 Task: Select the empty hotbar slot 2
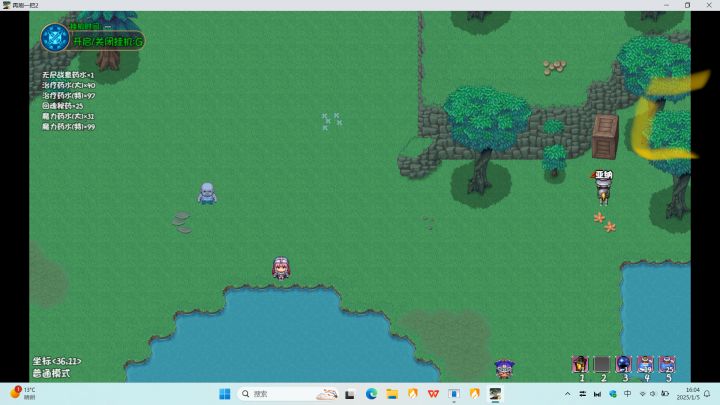click(x=602, y=364)
